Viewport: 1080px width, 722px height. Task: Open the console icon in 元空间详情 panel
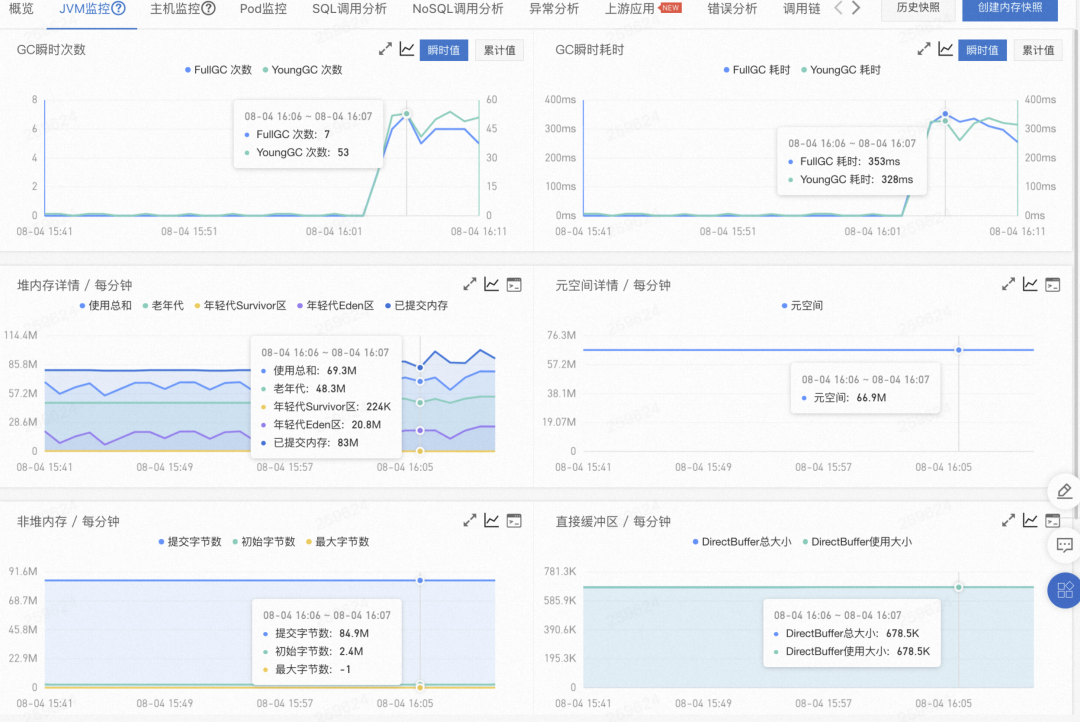1052,285
